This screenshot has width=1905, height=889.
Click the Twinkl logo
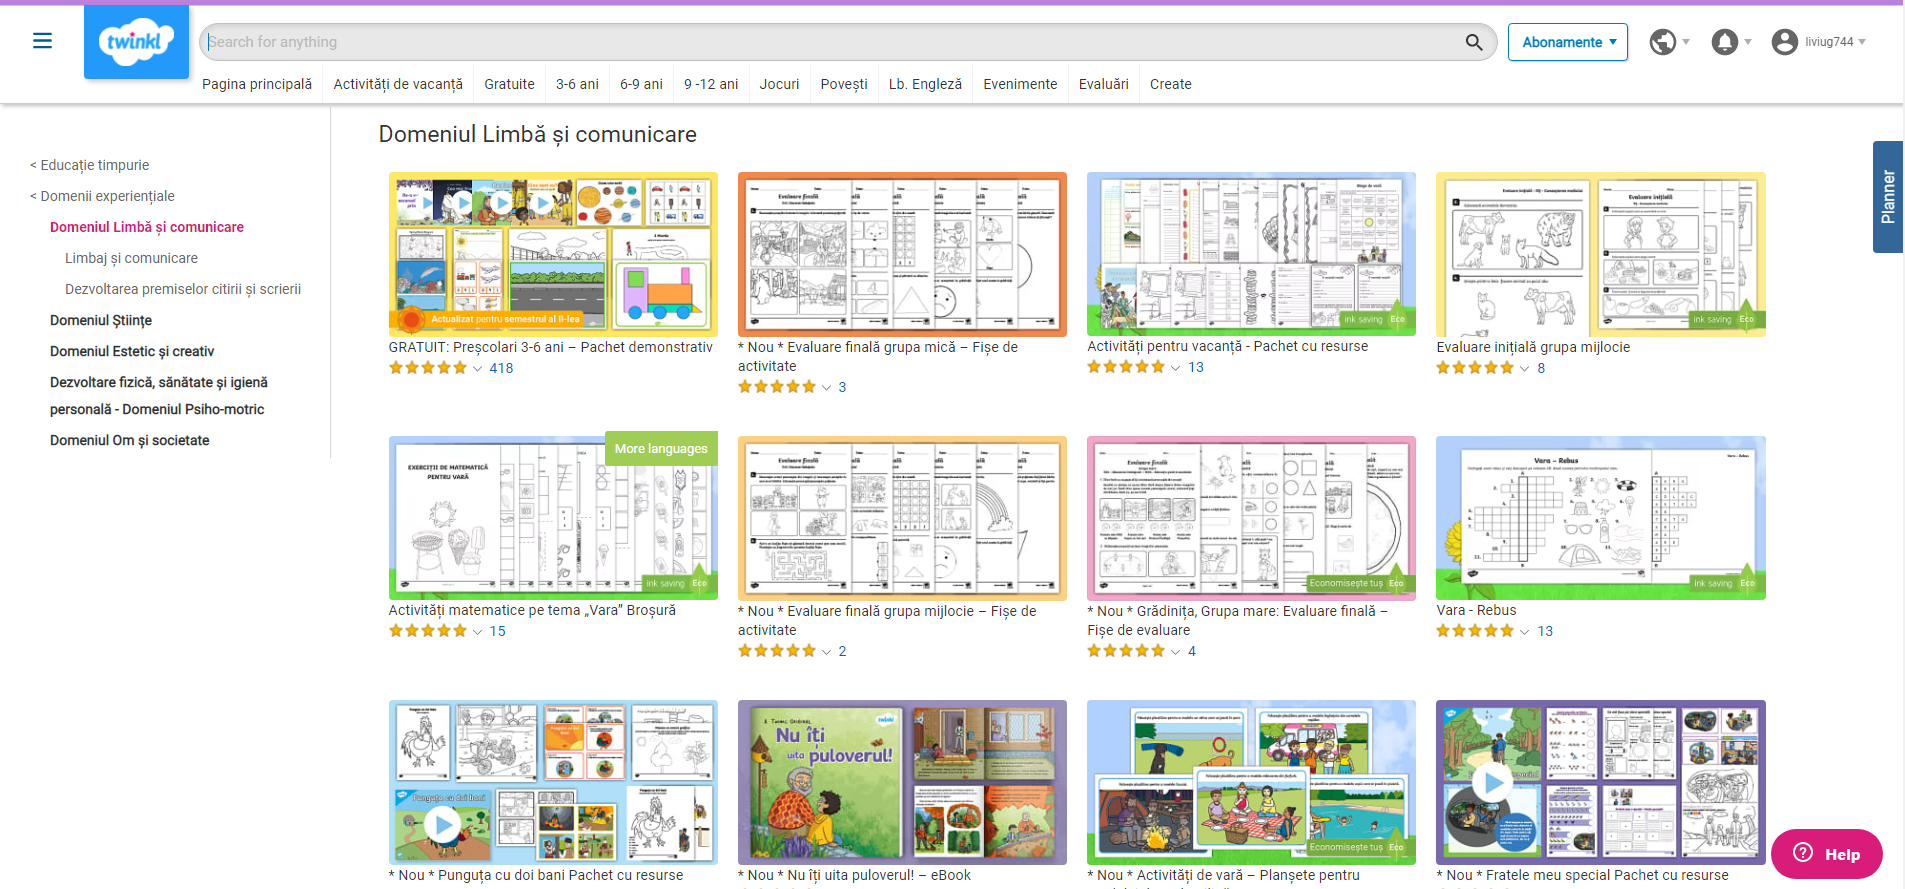136,42
